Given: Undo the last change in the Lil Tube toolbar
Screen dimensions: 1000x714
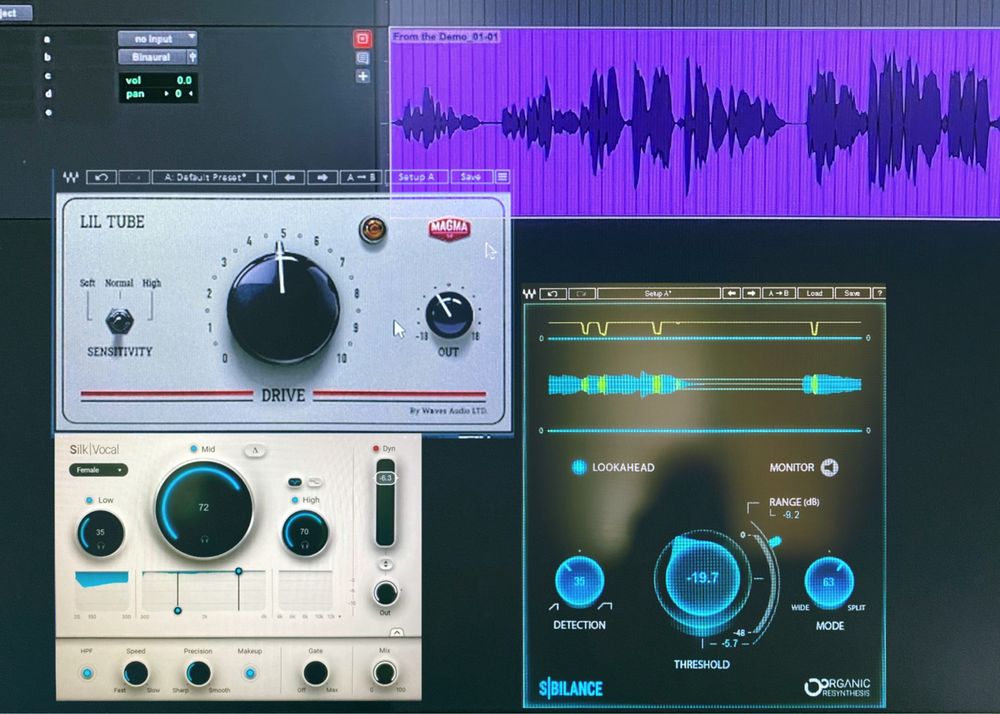Looking at the screenshot, I should coord(101,177).
